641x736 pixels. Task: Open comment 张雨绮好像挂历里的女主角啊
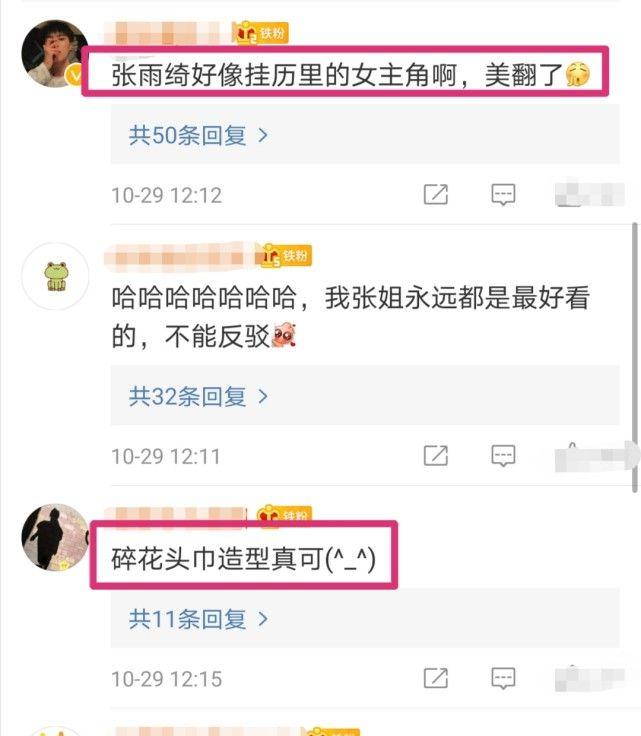click(351, 75)
